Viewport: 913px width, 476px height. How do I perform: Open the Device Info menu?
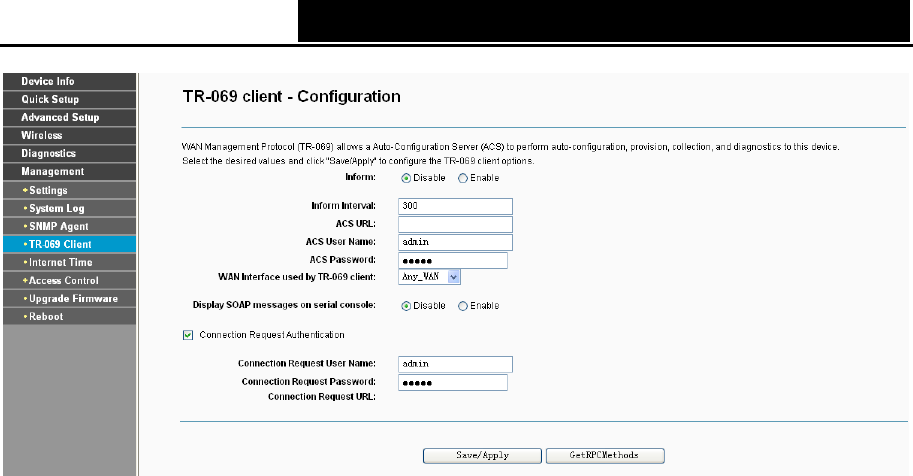click(69, 82)
